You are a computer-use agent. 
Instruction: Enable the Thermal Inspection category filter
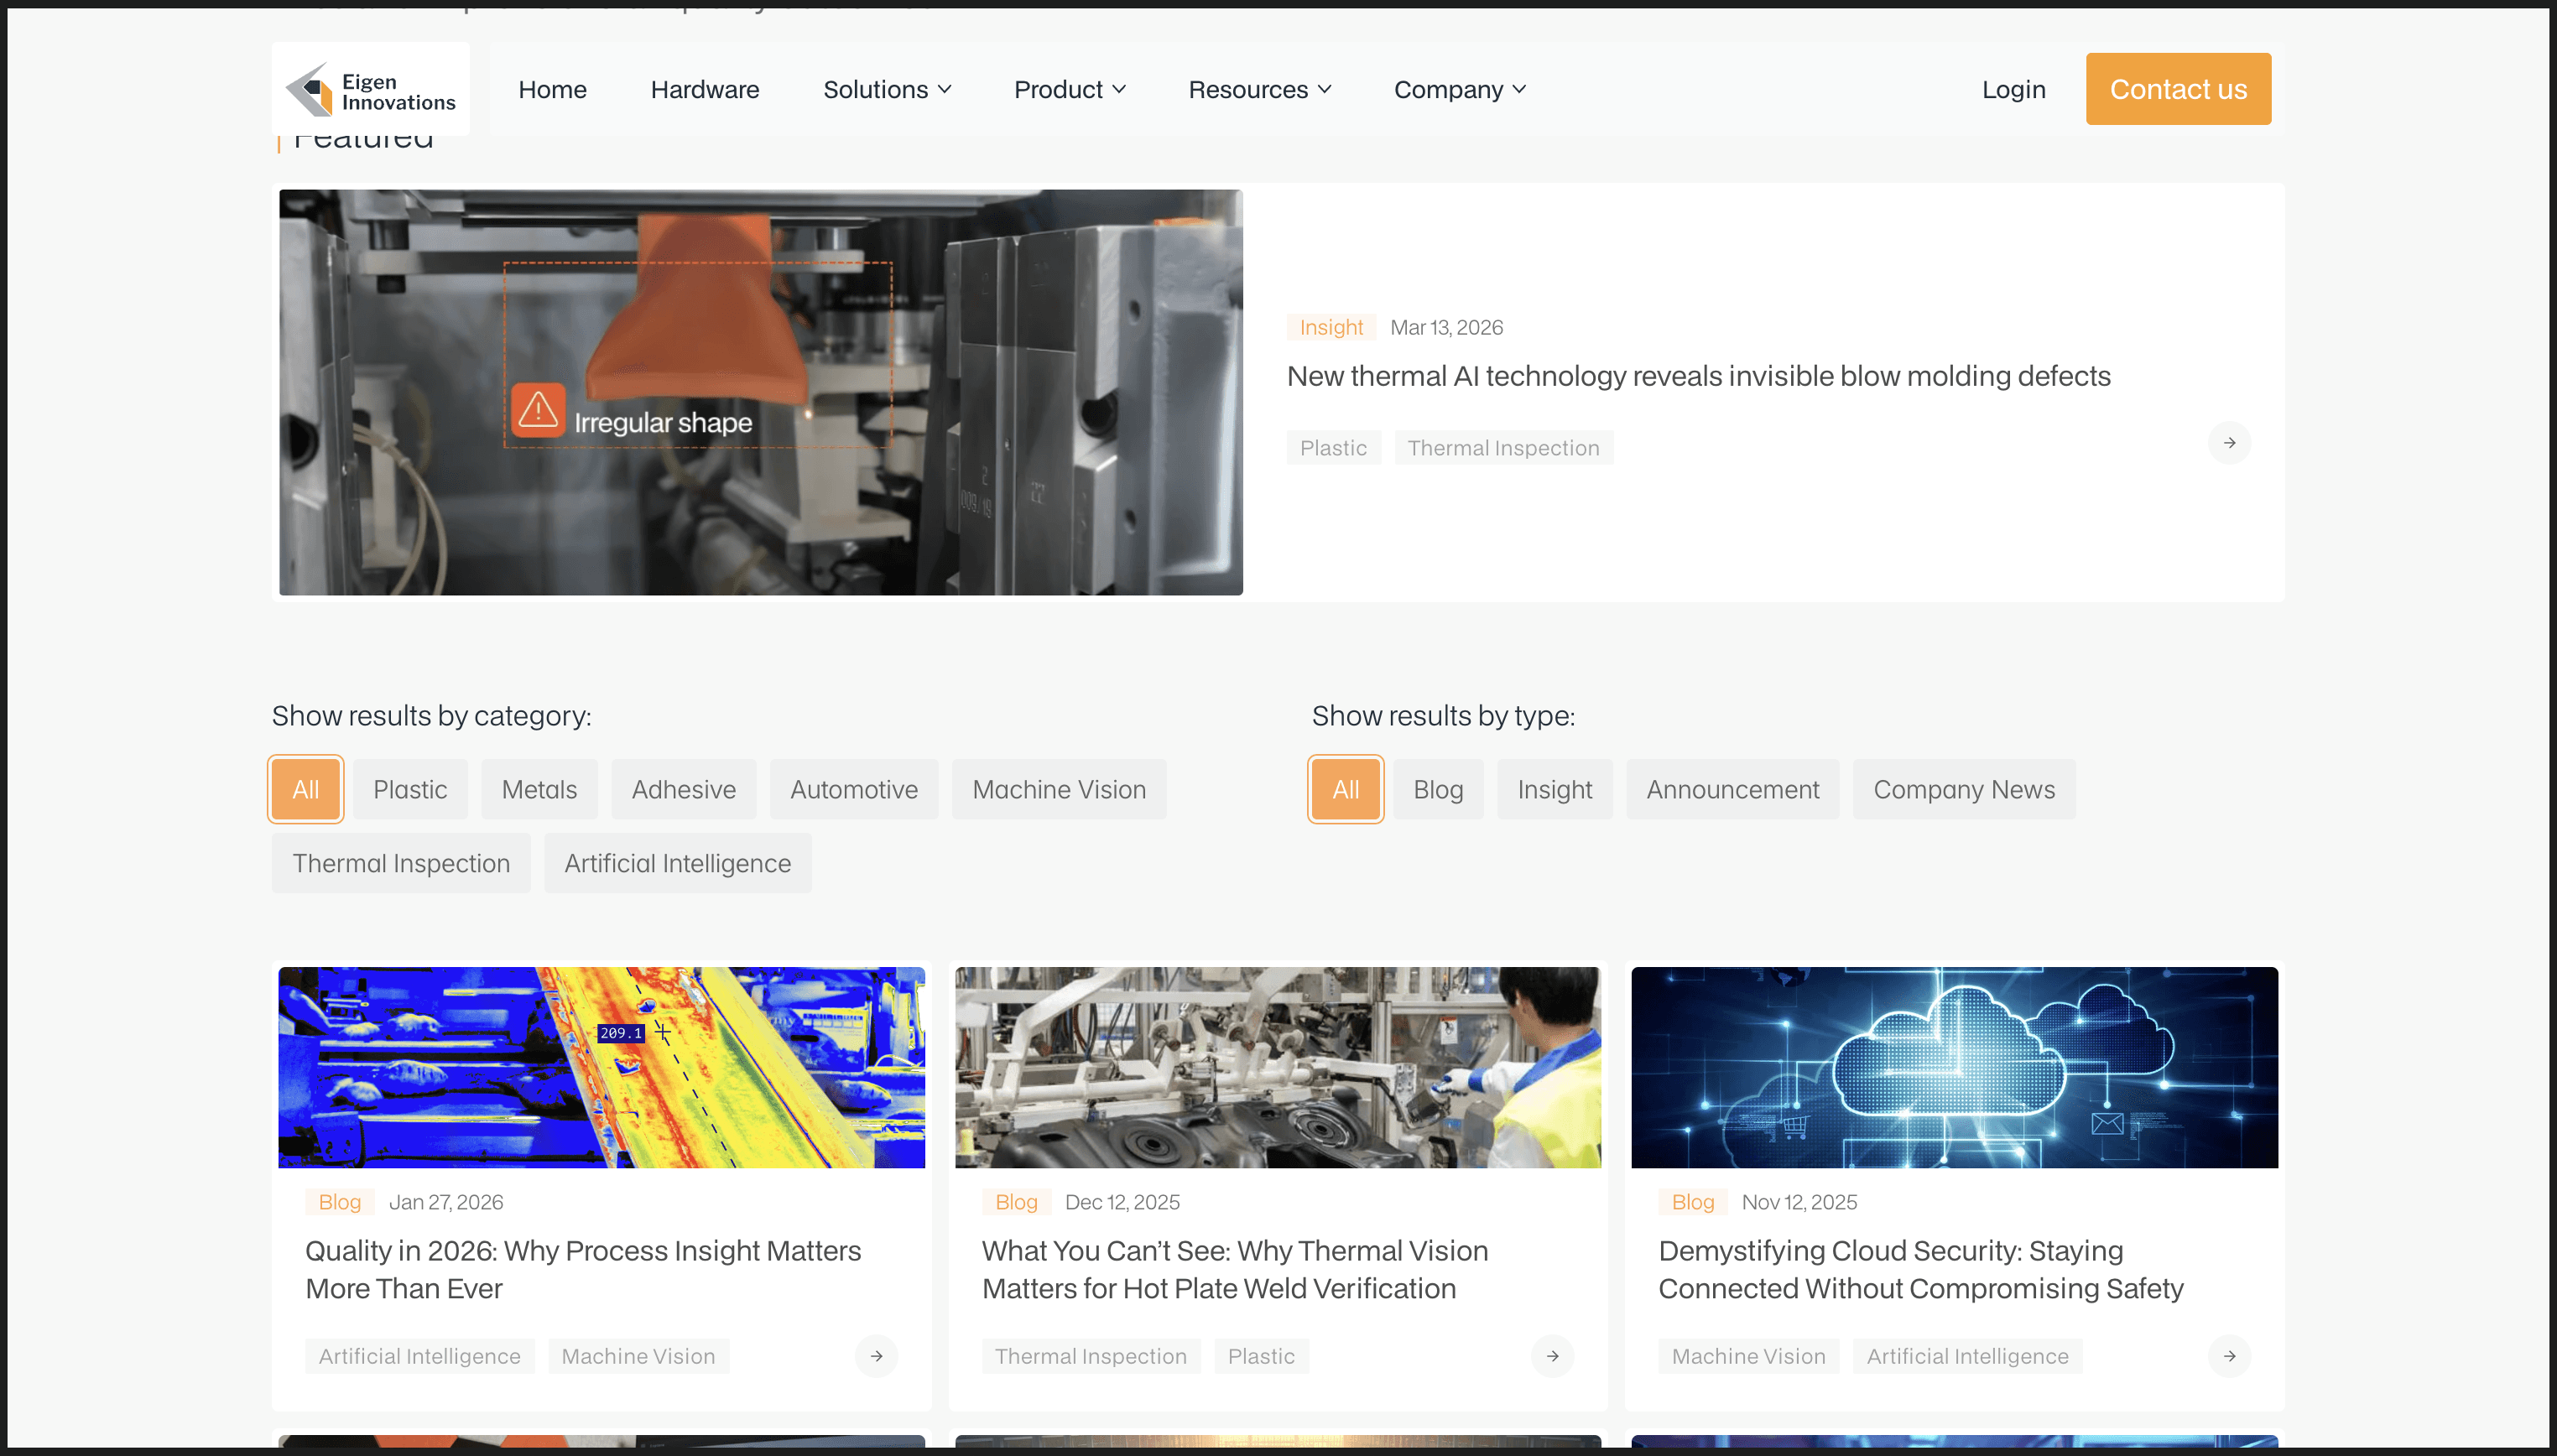[x=401, y=863]
